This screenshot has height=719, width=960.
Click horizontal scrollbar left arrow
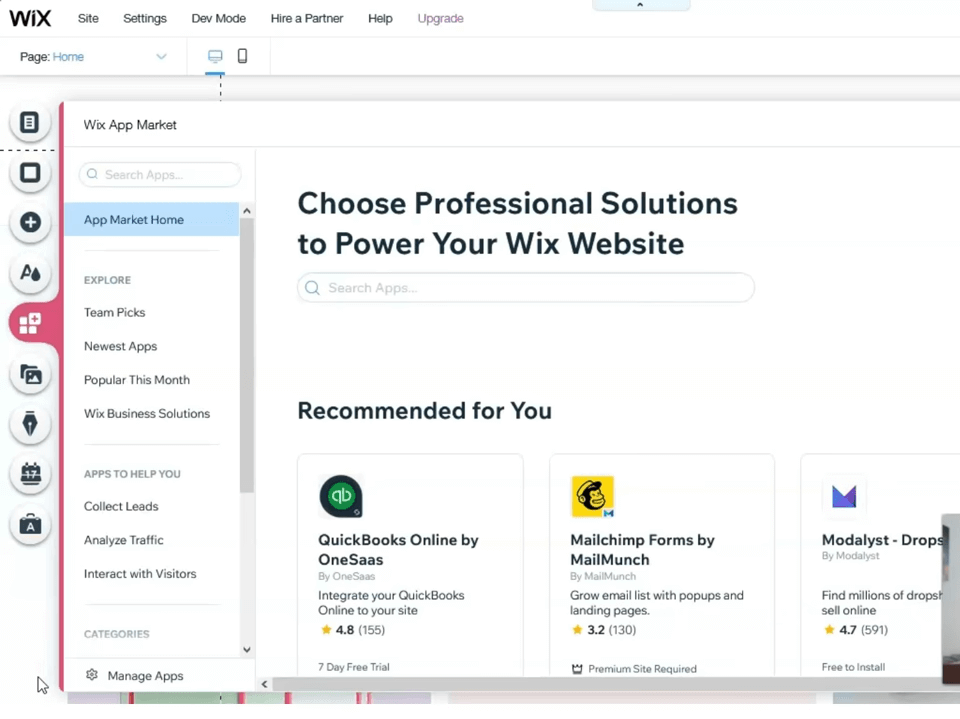click(264, 684)
